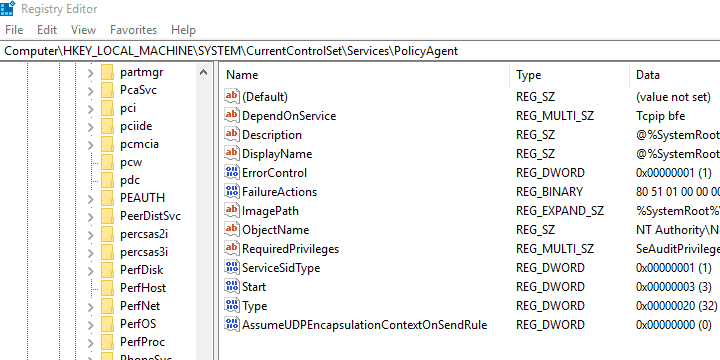Viewport: 720px width, 360px height.
Task: Expand the partmgr tree node
Action: tap(90, 73)
